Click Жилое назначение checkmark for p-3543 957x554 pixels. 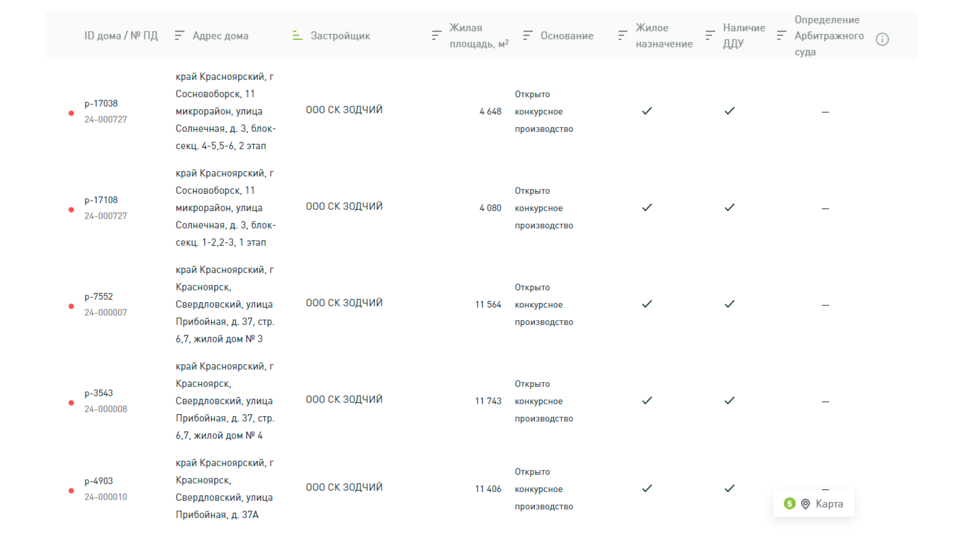tap(647, 400)
